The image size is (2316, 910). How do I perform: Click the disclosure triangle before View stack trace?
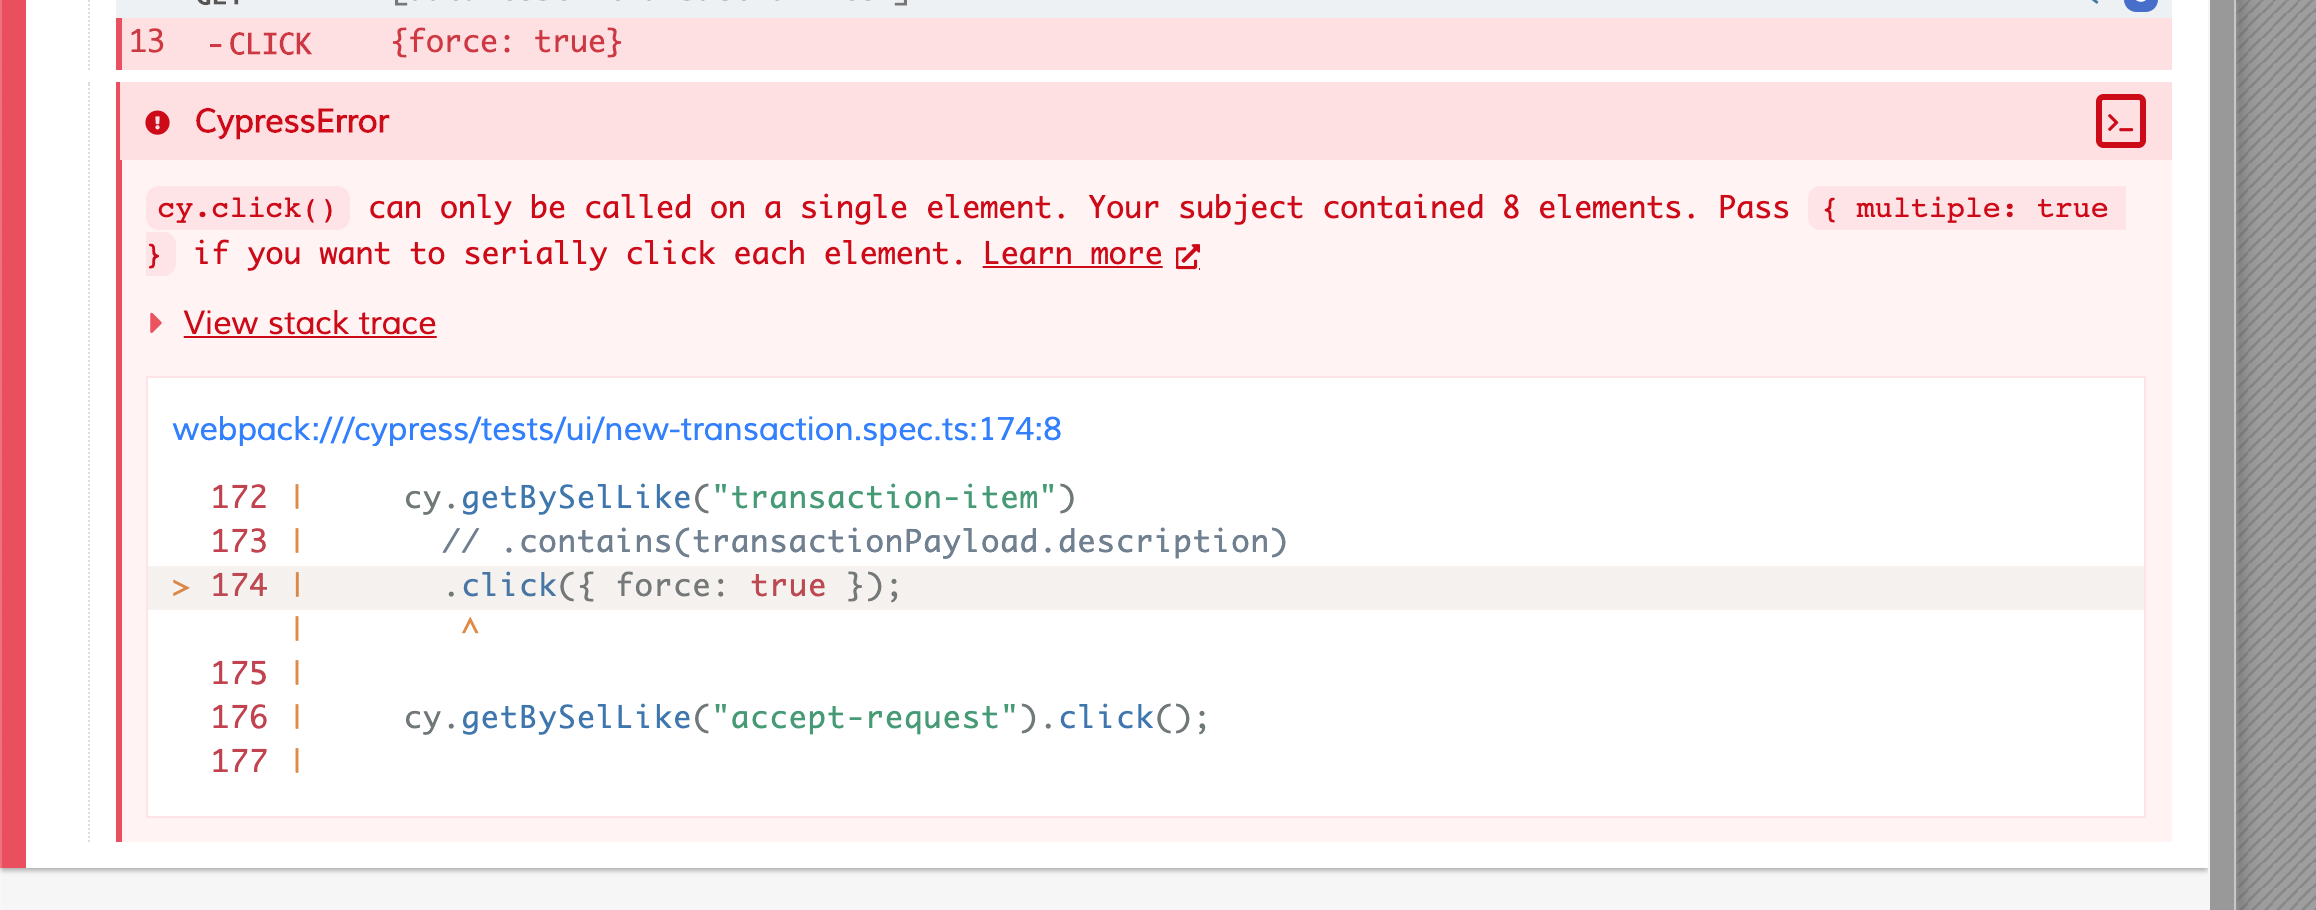pos(156,323)
